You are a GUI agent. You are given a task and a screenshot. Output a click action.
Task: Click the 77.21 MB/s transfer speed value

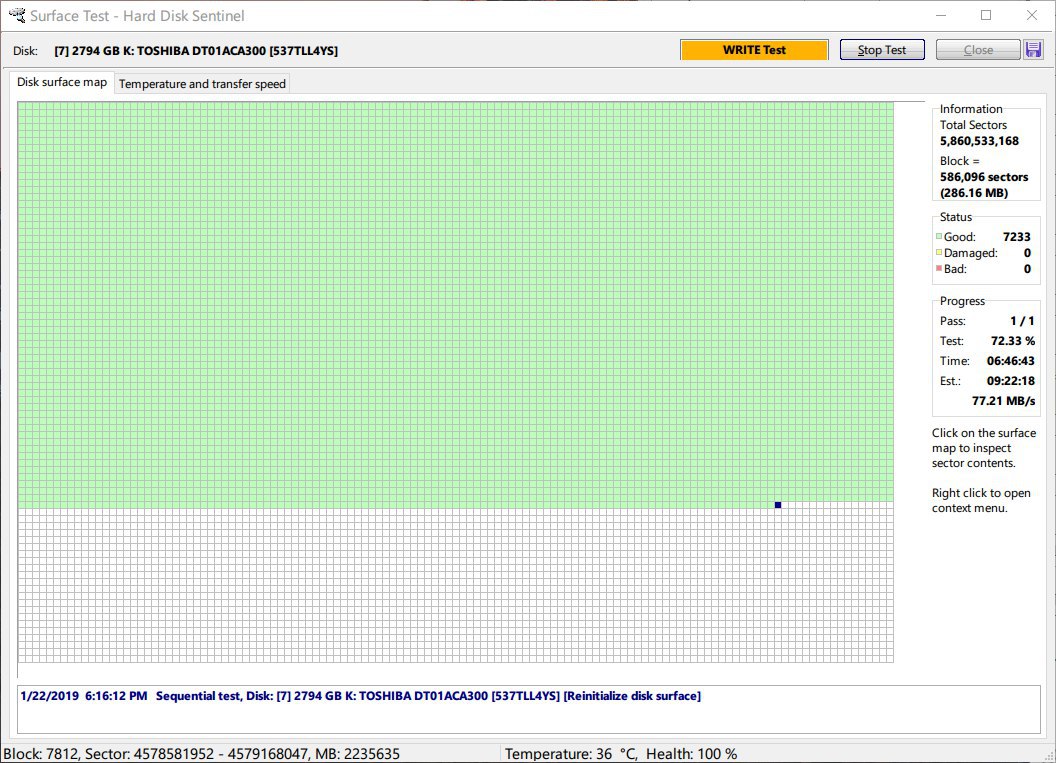click(1003, 401)
